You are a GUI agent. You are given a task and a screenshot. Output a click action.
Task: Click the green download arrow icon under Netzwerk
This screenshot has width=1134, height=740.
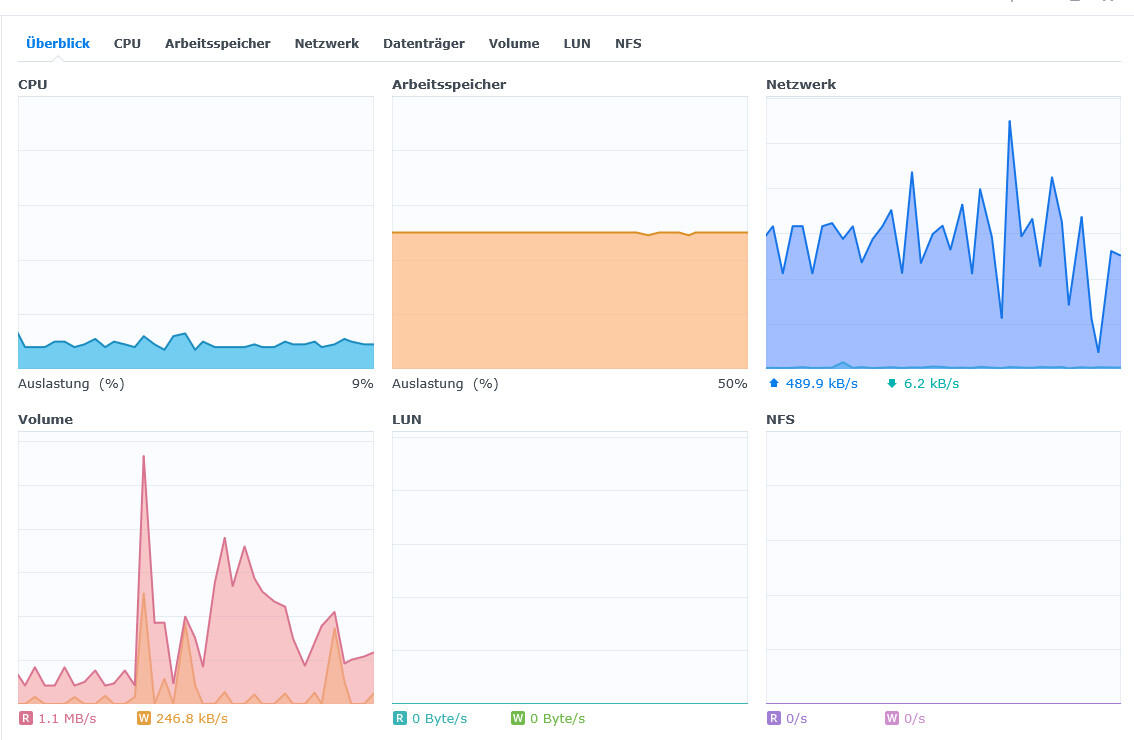tap(892, 383)
